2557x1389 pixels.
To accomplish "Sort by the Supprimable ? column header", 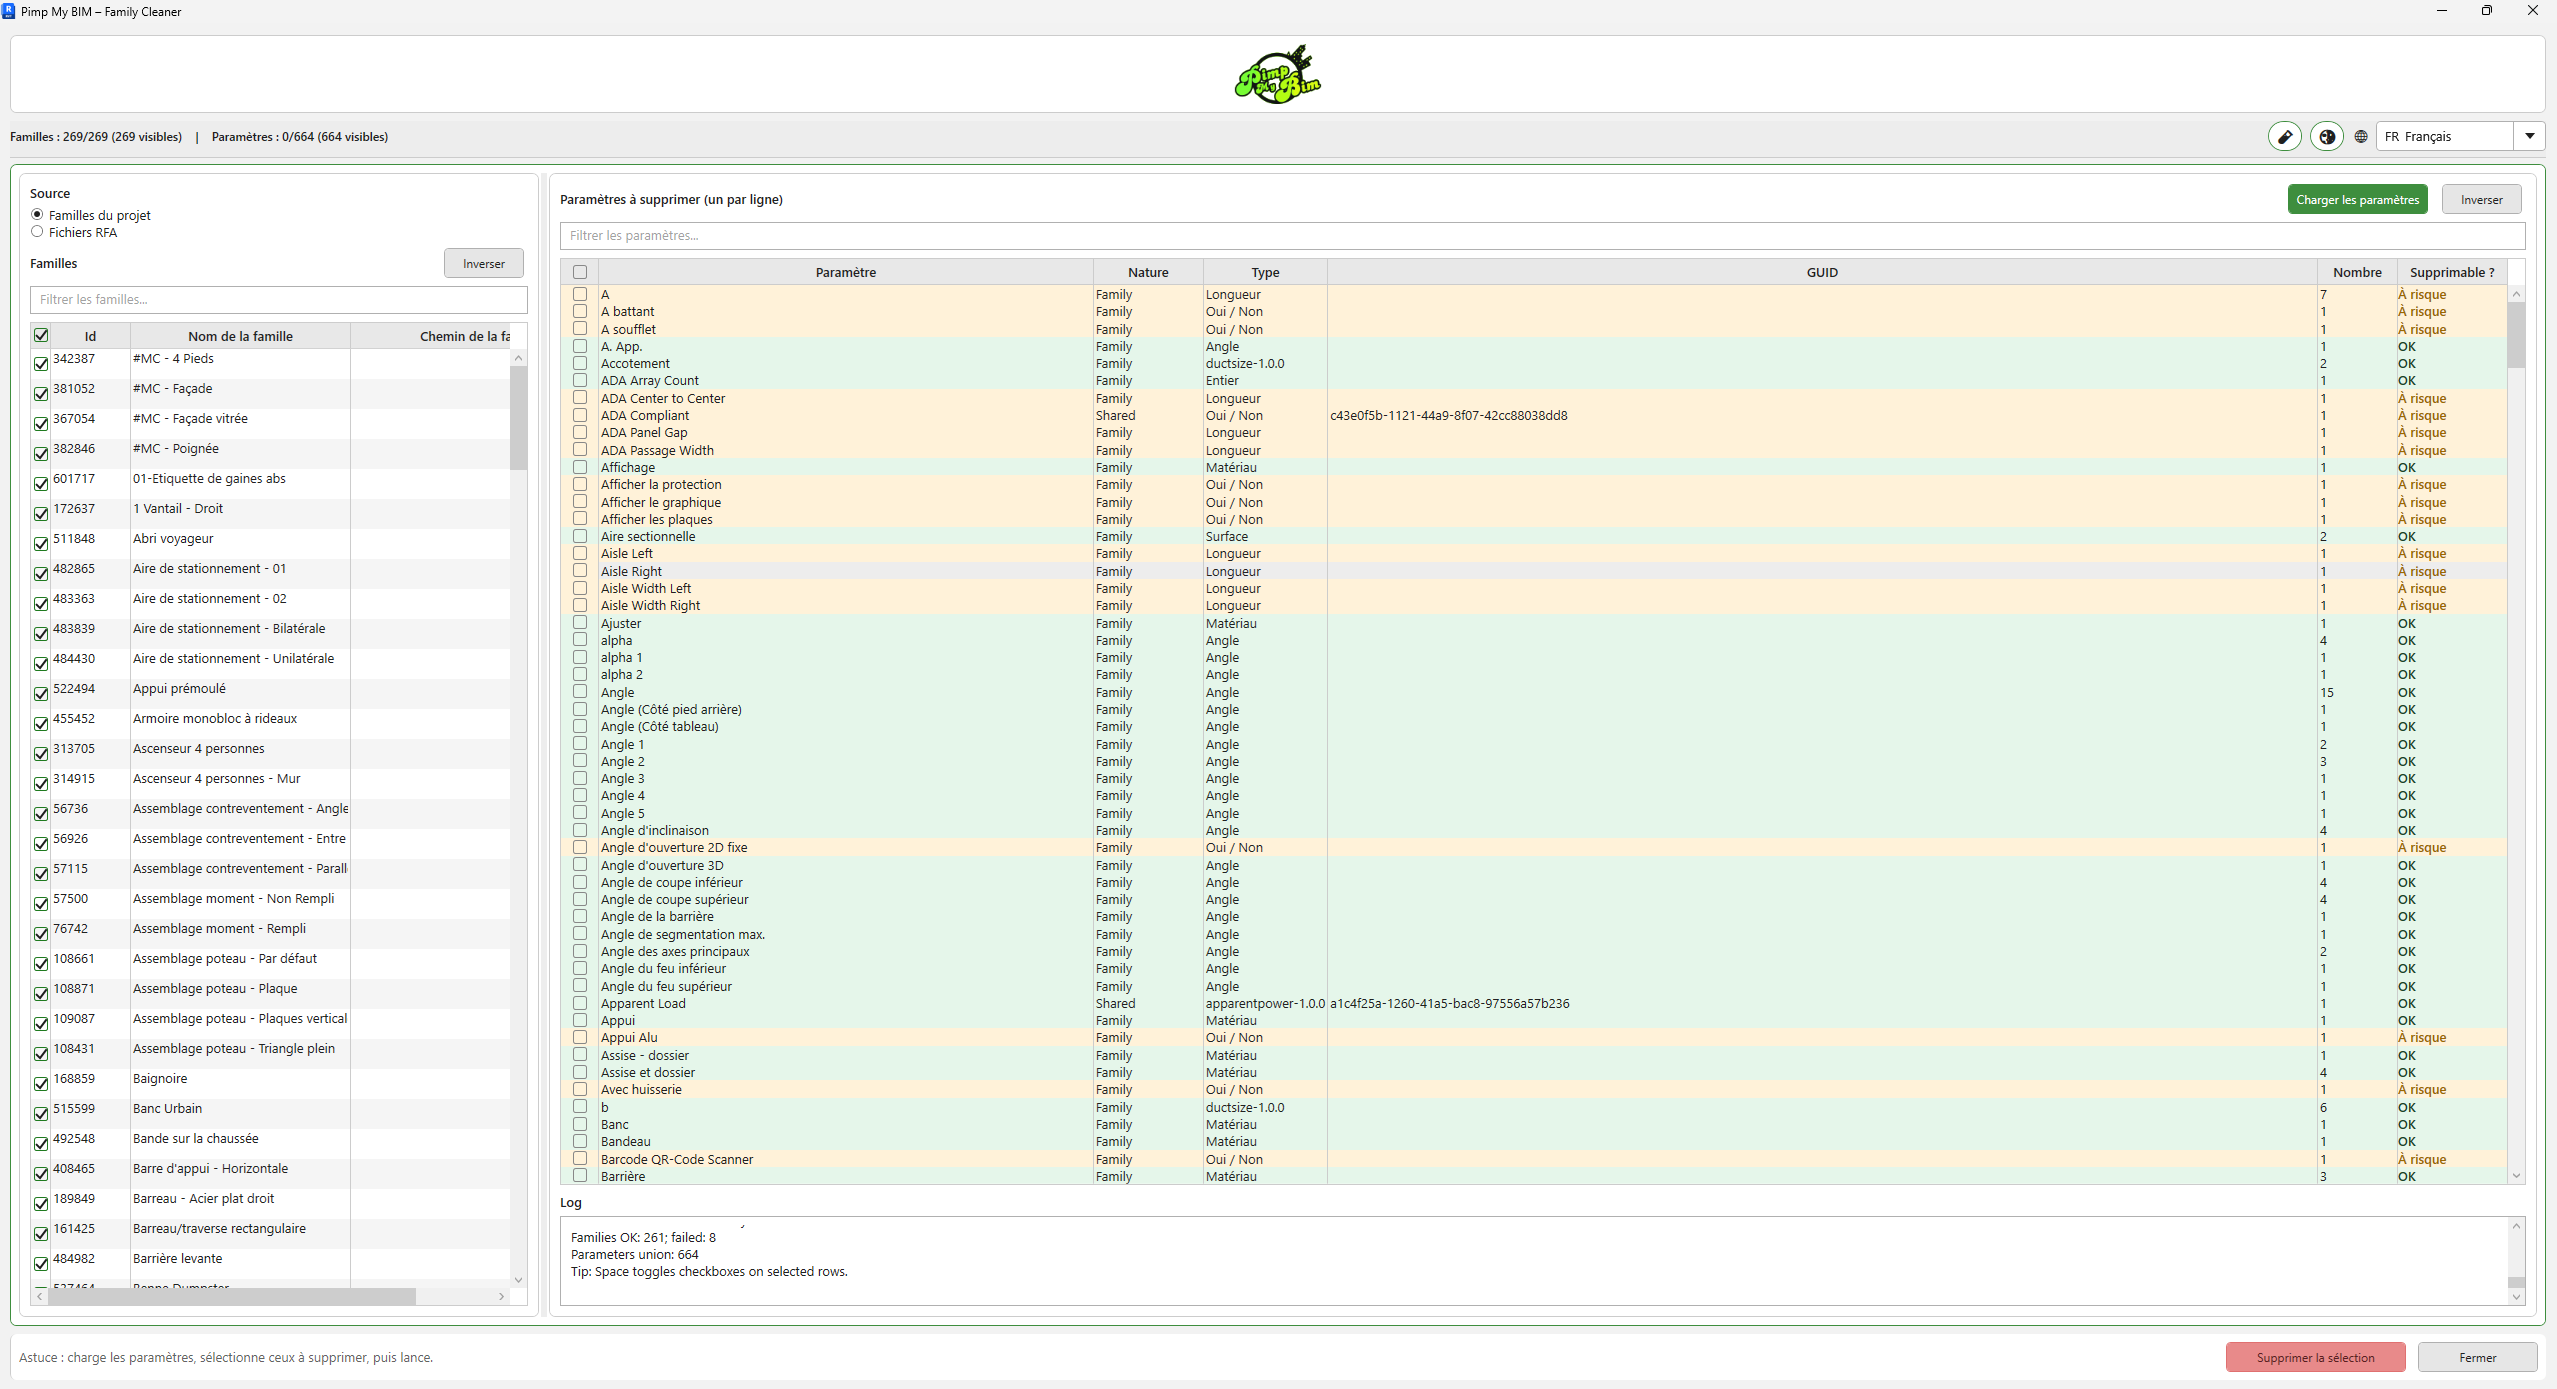I will tap(2451, 272).
